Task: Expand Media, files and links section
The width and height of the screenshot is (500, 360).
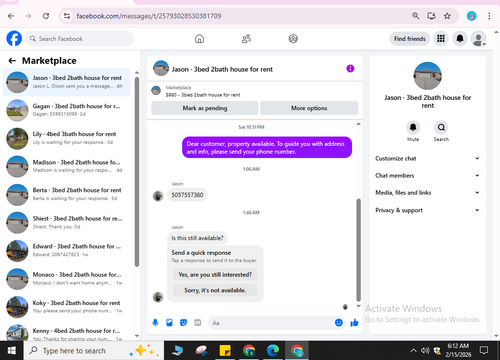Action: tap(428, 193)
